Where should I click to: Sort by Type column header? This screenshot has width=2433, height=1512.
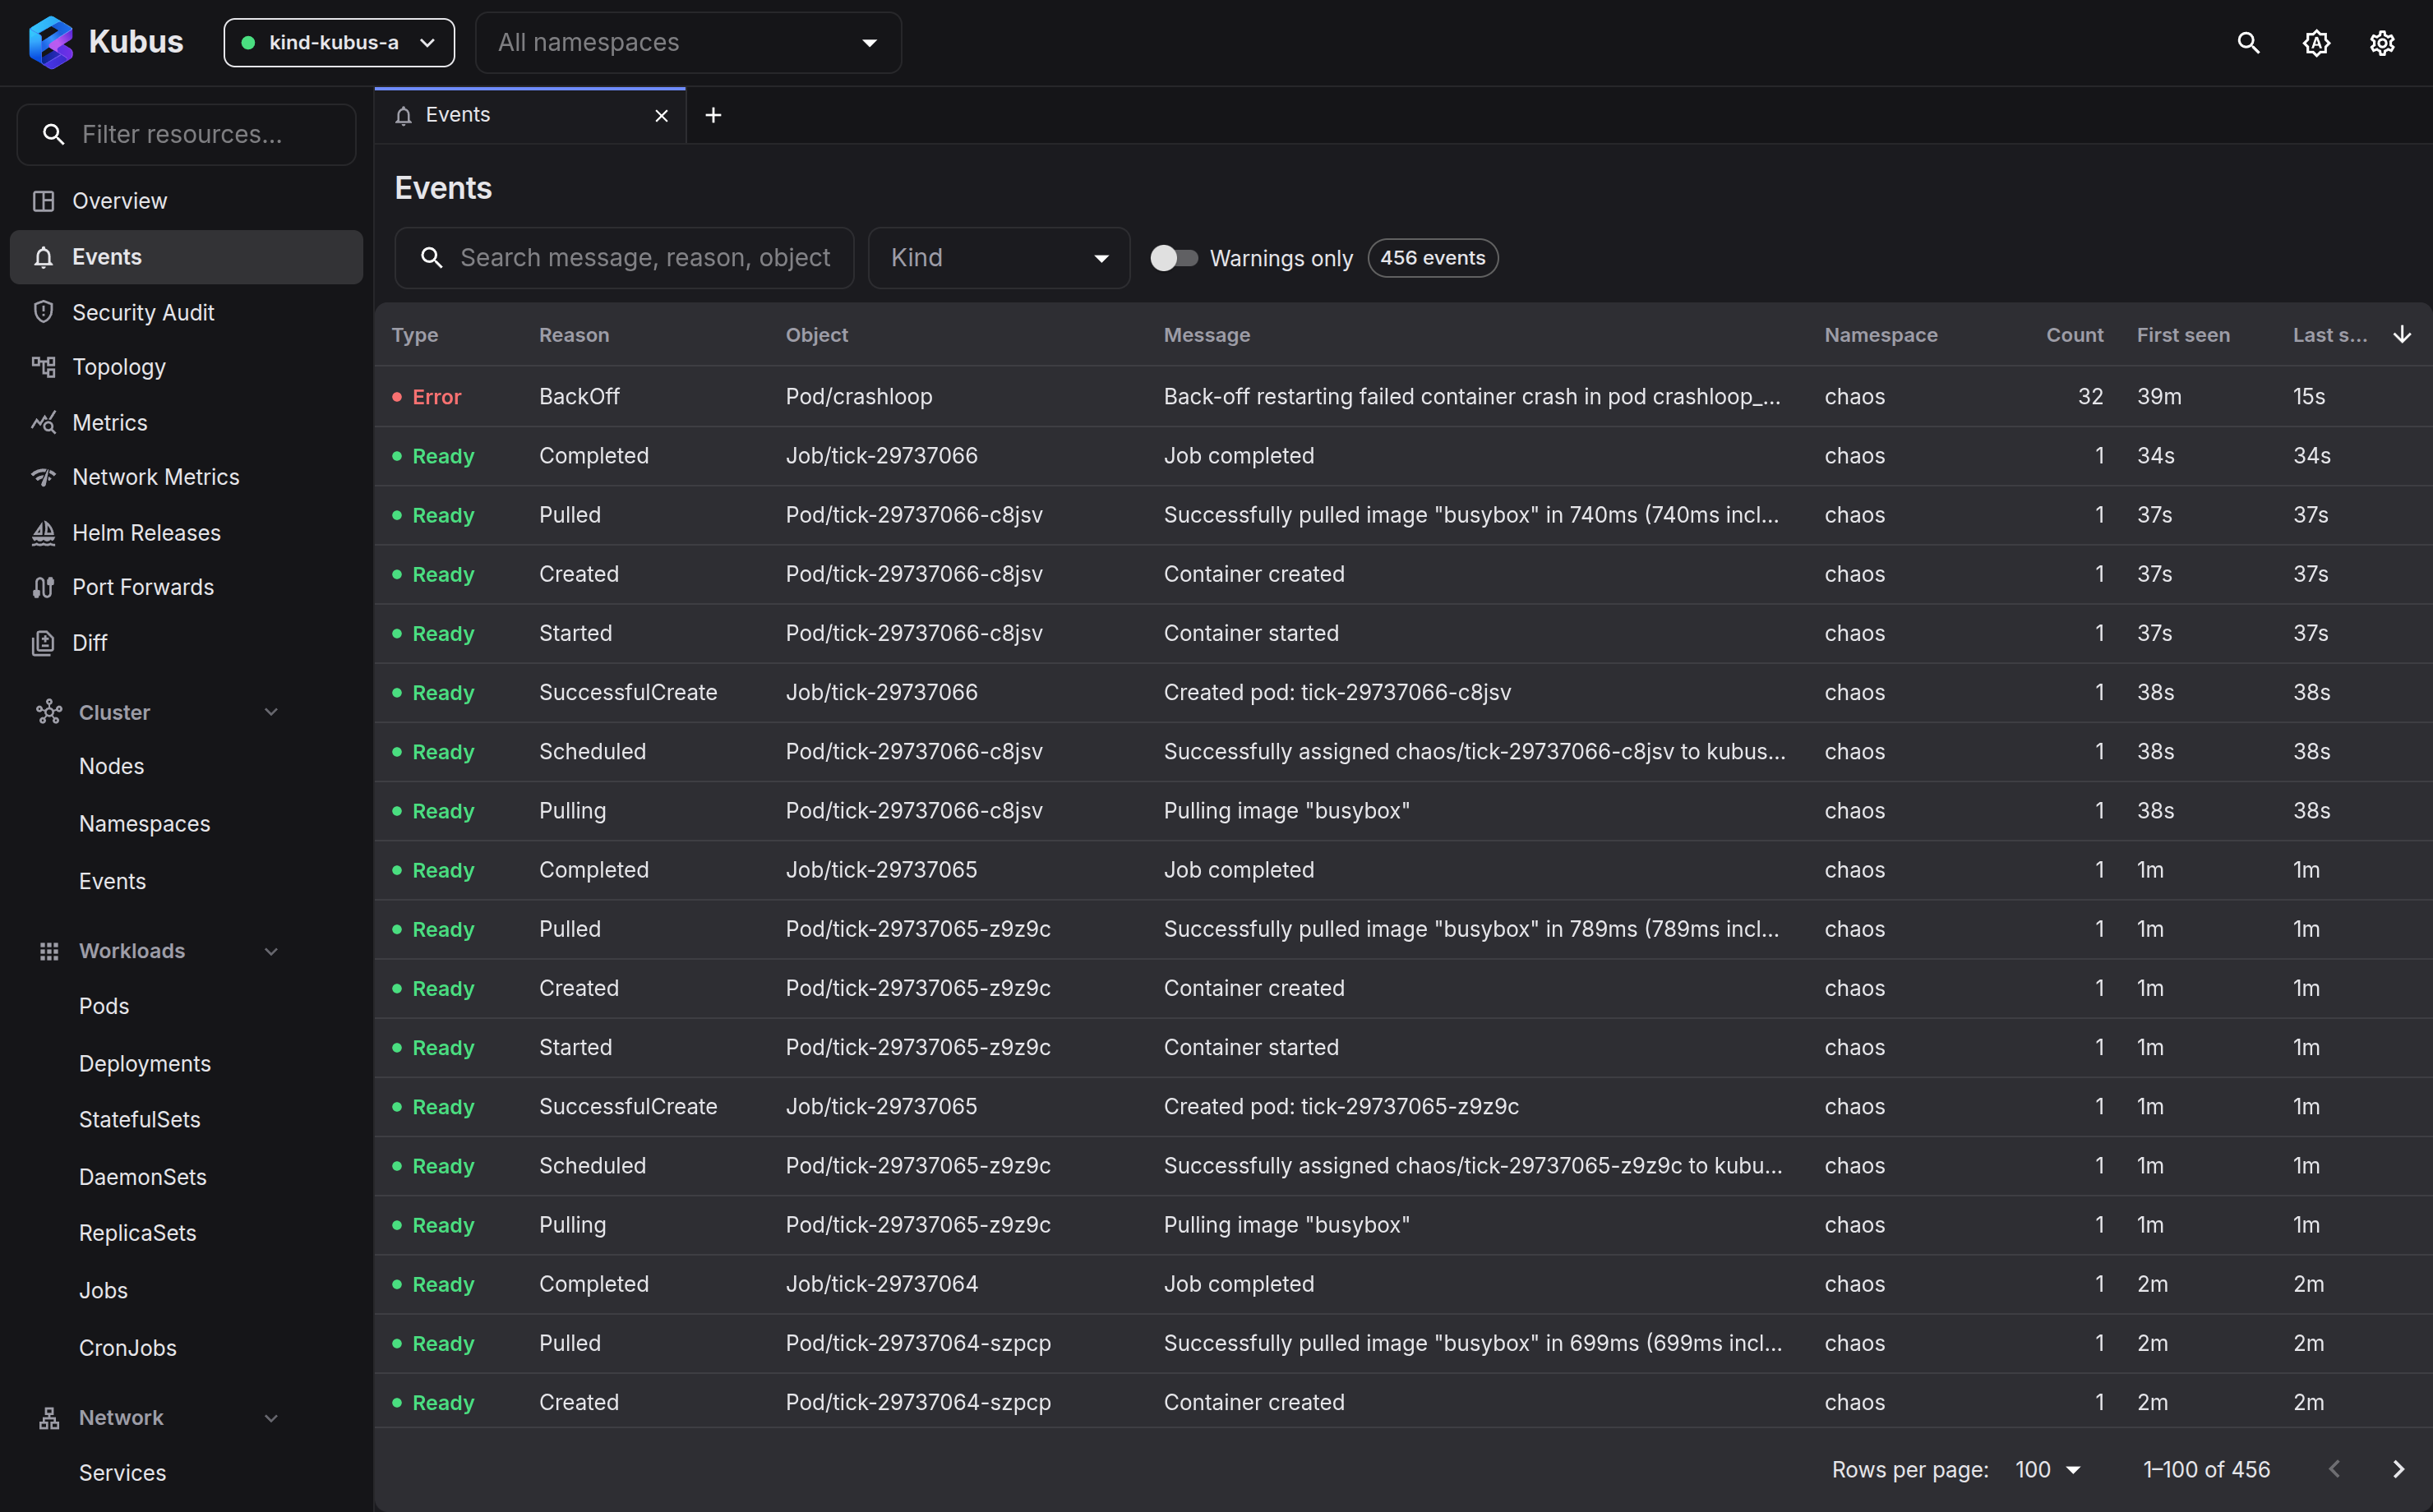415,335
